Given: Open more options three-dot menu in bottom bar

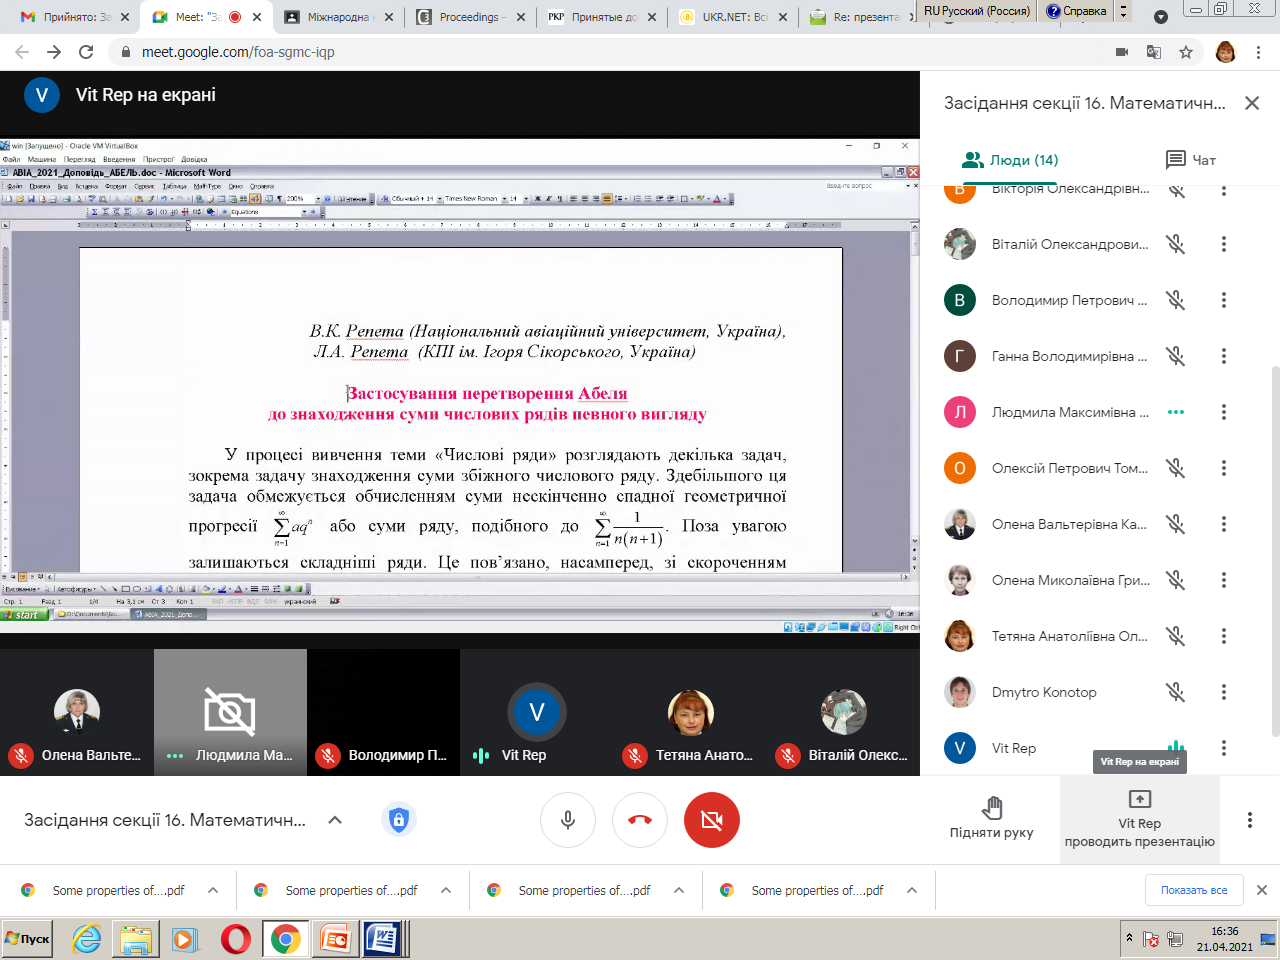Looking at the screenshot, I should click(1249, 820).
